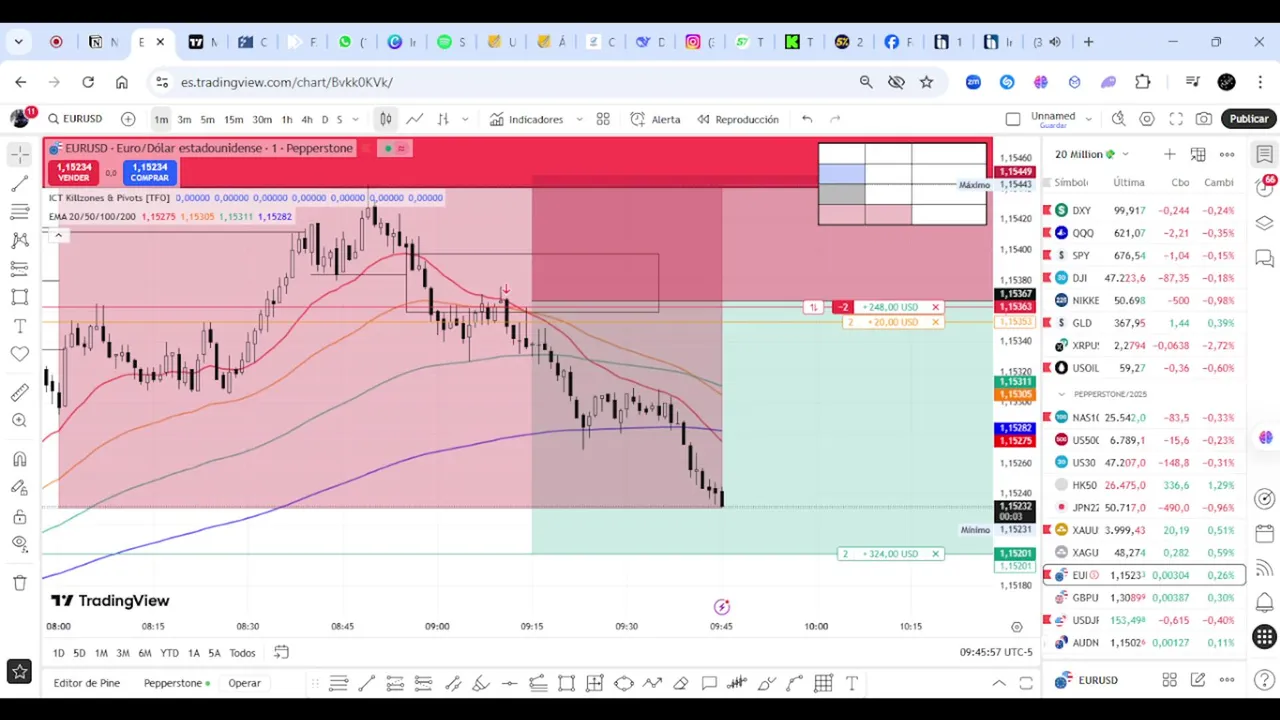The image size is (1280, 720).
Task: Open chart settings gear icon
Action: (x=1147, y=119)
